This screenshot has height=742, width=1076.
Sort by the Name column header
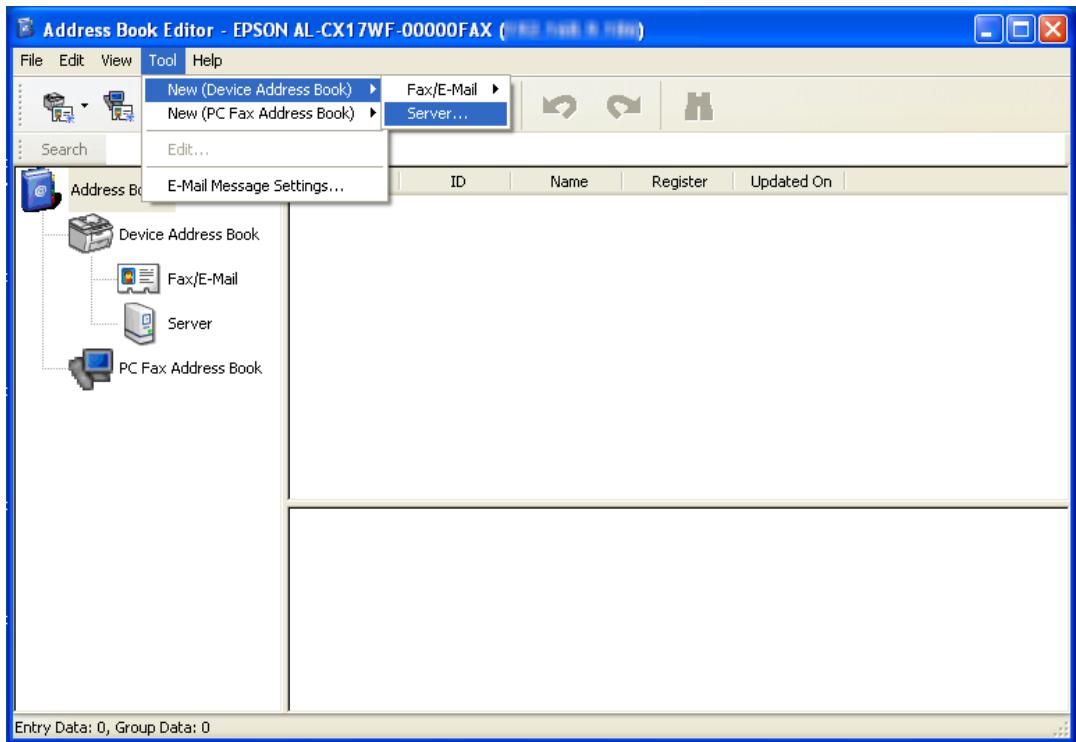tap(569, 182)
